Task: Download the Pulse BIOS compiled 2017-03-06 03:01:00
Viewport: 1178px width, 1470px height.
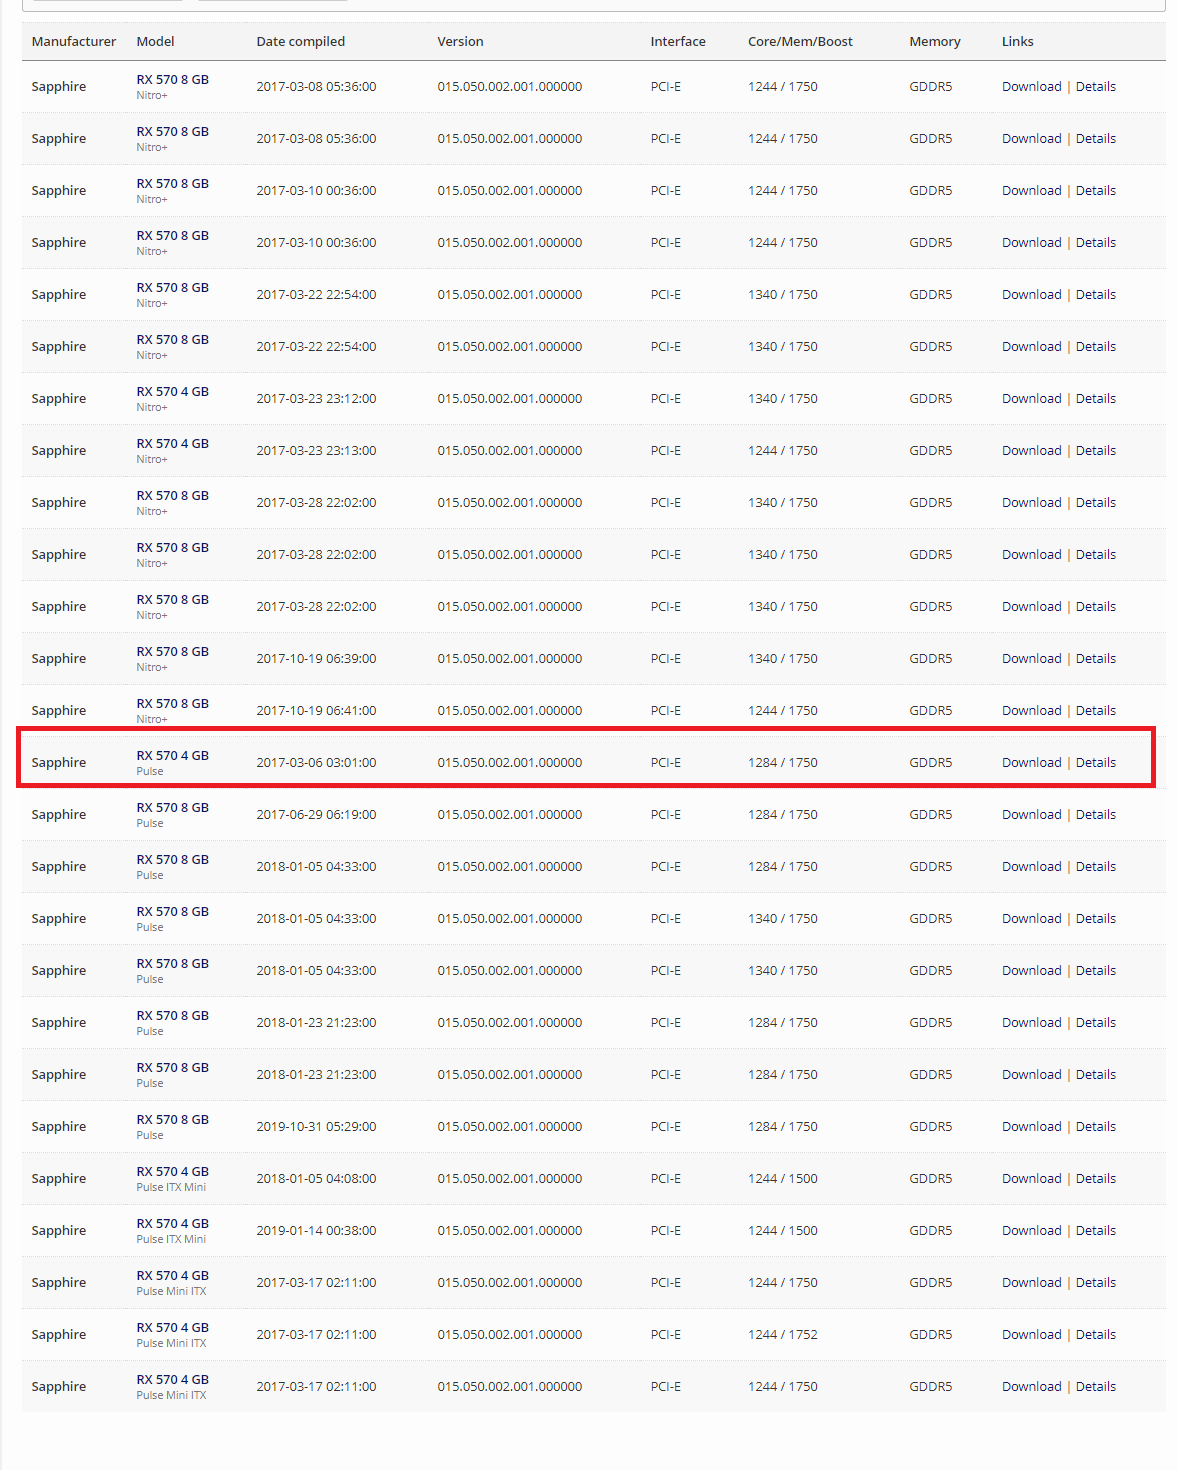Action: [x=1031, y=762]
